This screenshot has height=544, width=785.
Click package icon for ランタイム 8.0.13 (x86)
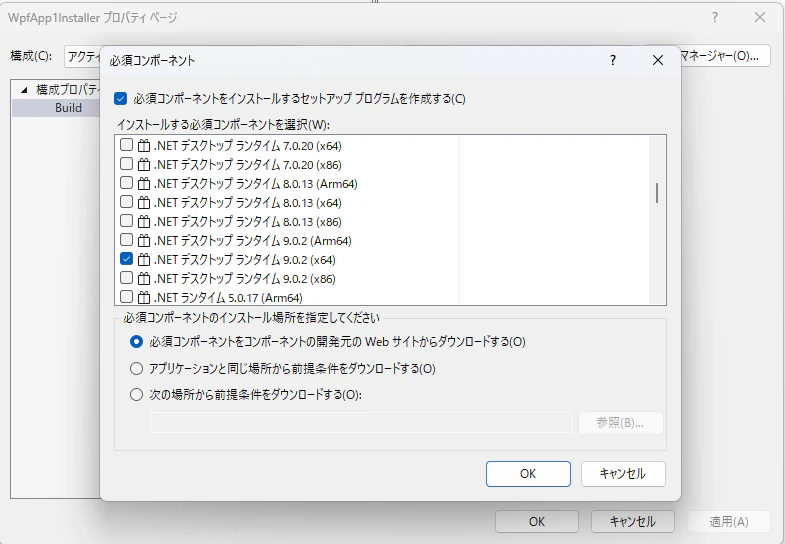point(144,222)
